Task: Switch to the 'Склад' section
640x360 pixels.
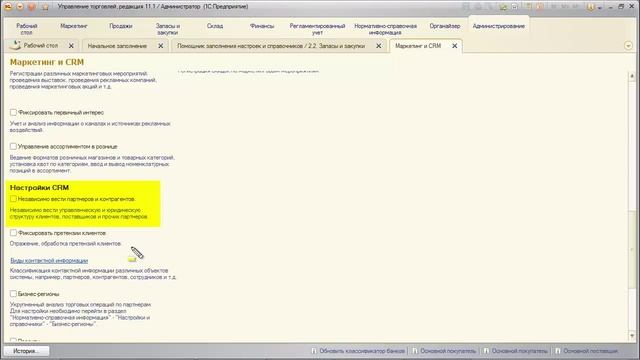Action: tap(215, 26)
